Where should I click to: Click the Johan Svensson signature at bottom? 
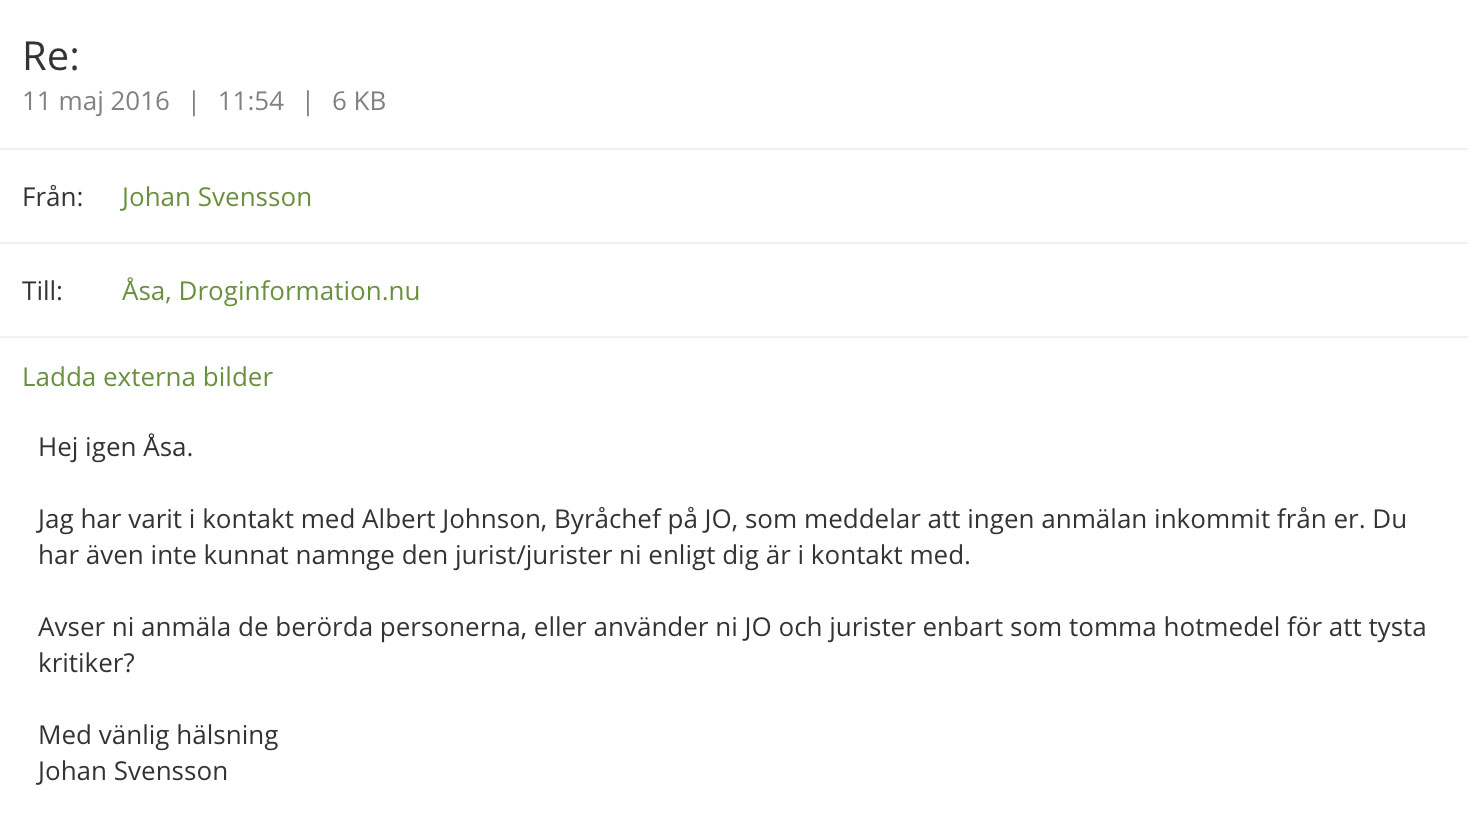133,771
